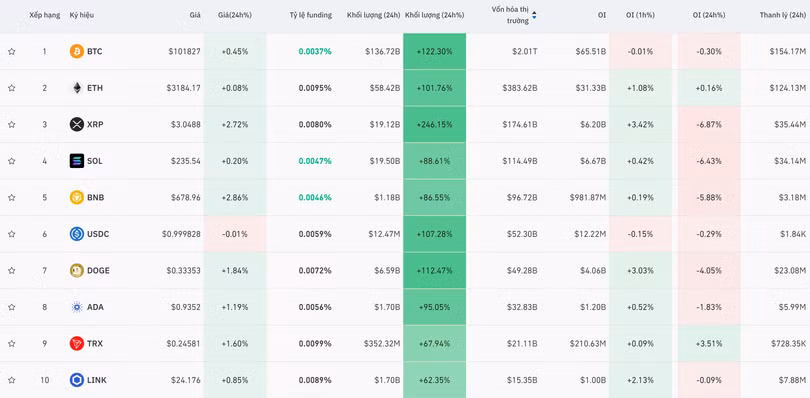810x398 pixels.
Task: Click the Chainlink hexagon logo icon
Action: tap(76, 380)
